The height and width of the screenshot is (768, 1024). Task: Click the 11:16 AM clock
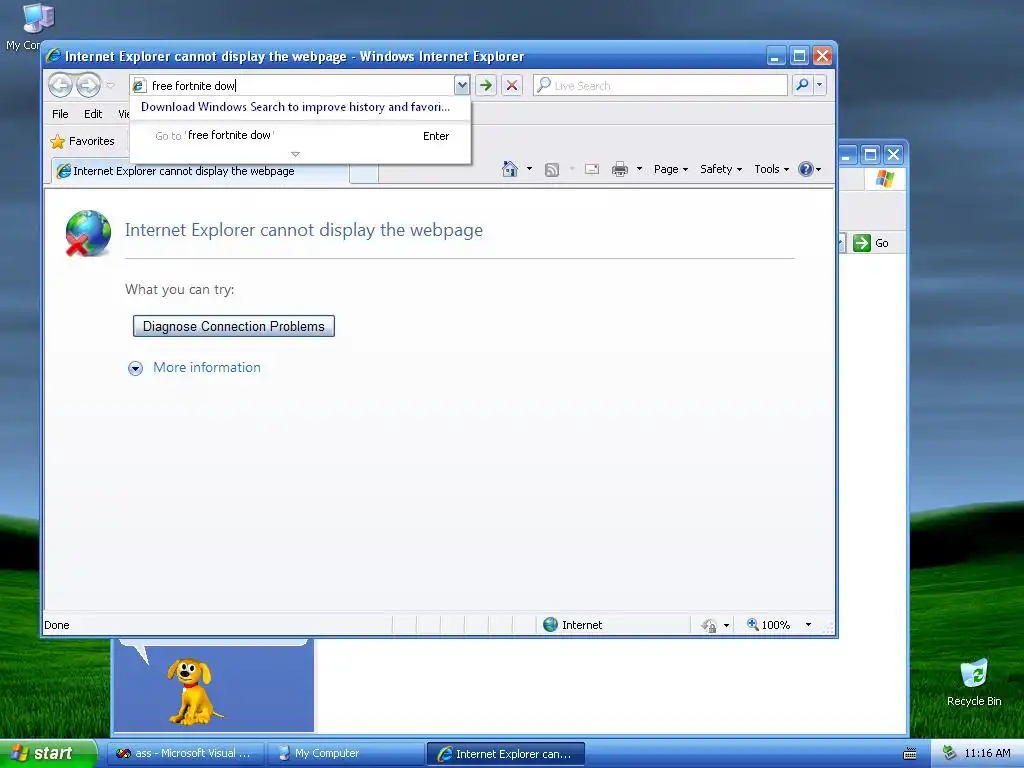pyautogui.click(x=987, y=754)
